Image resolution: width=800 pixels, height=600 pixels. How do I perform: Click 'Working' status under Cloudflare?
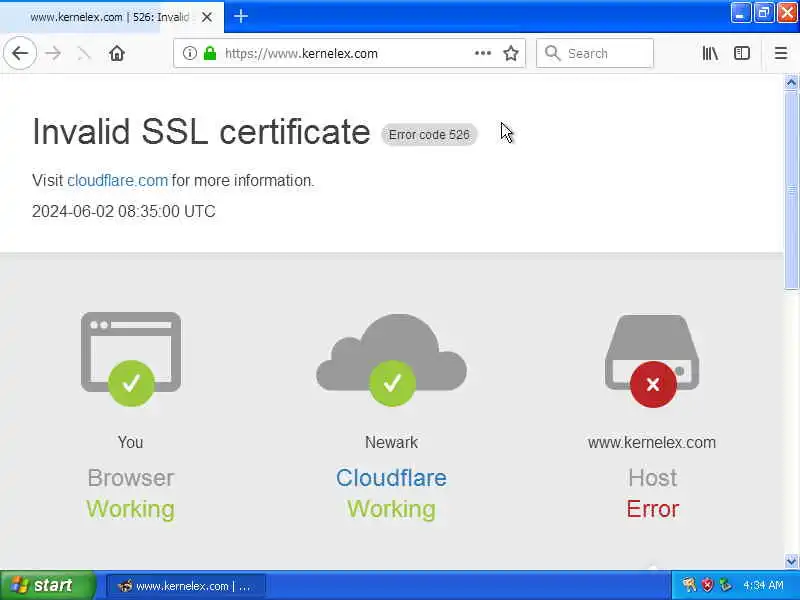tap(391, 509)
